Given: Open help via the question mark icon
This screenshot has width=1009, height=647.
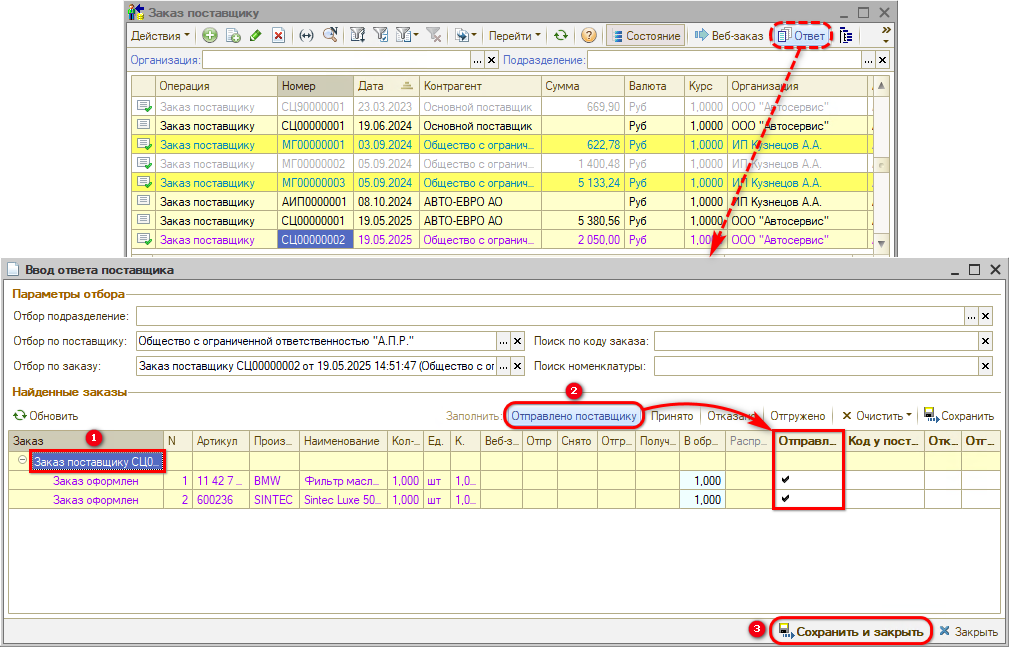Looking at the screenshot, I should [589, 35].
